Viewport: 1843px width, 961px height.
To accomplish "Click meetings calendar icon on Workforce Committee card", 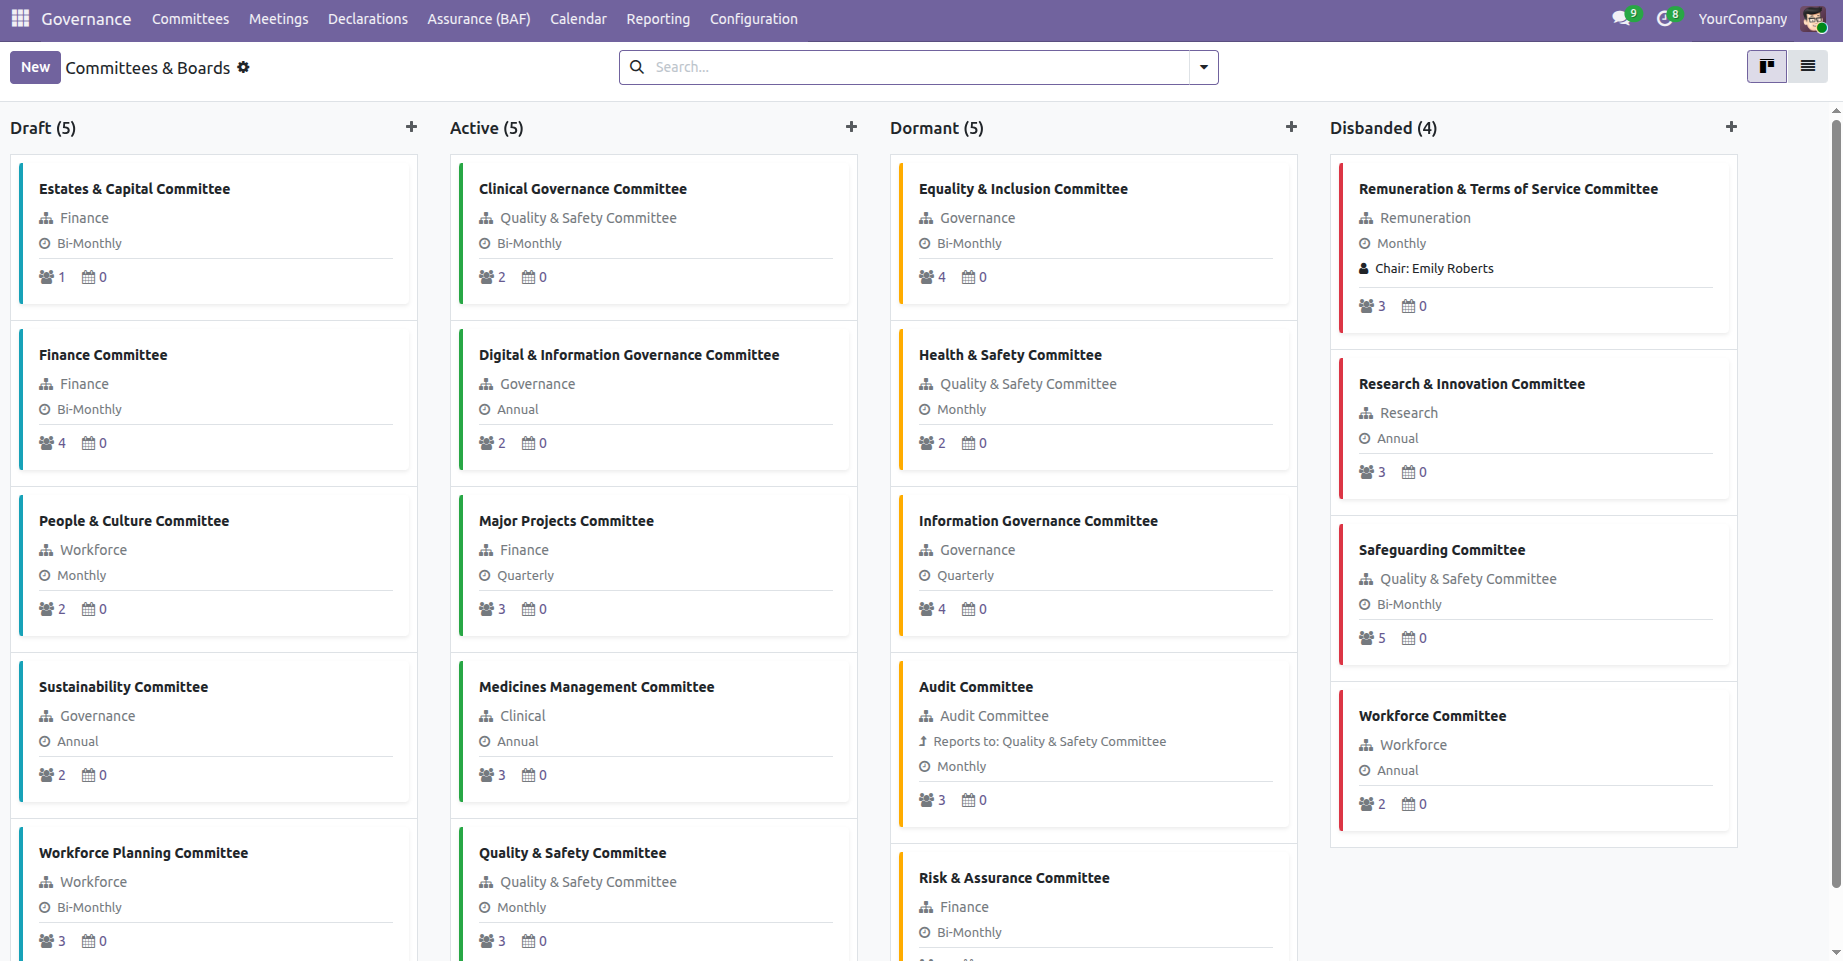I will coord(1408,804).
